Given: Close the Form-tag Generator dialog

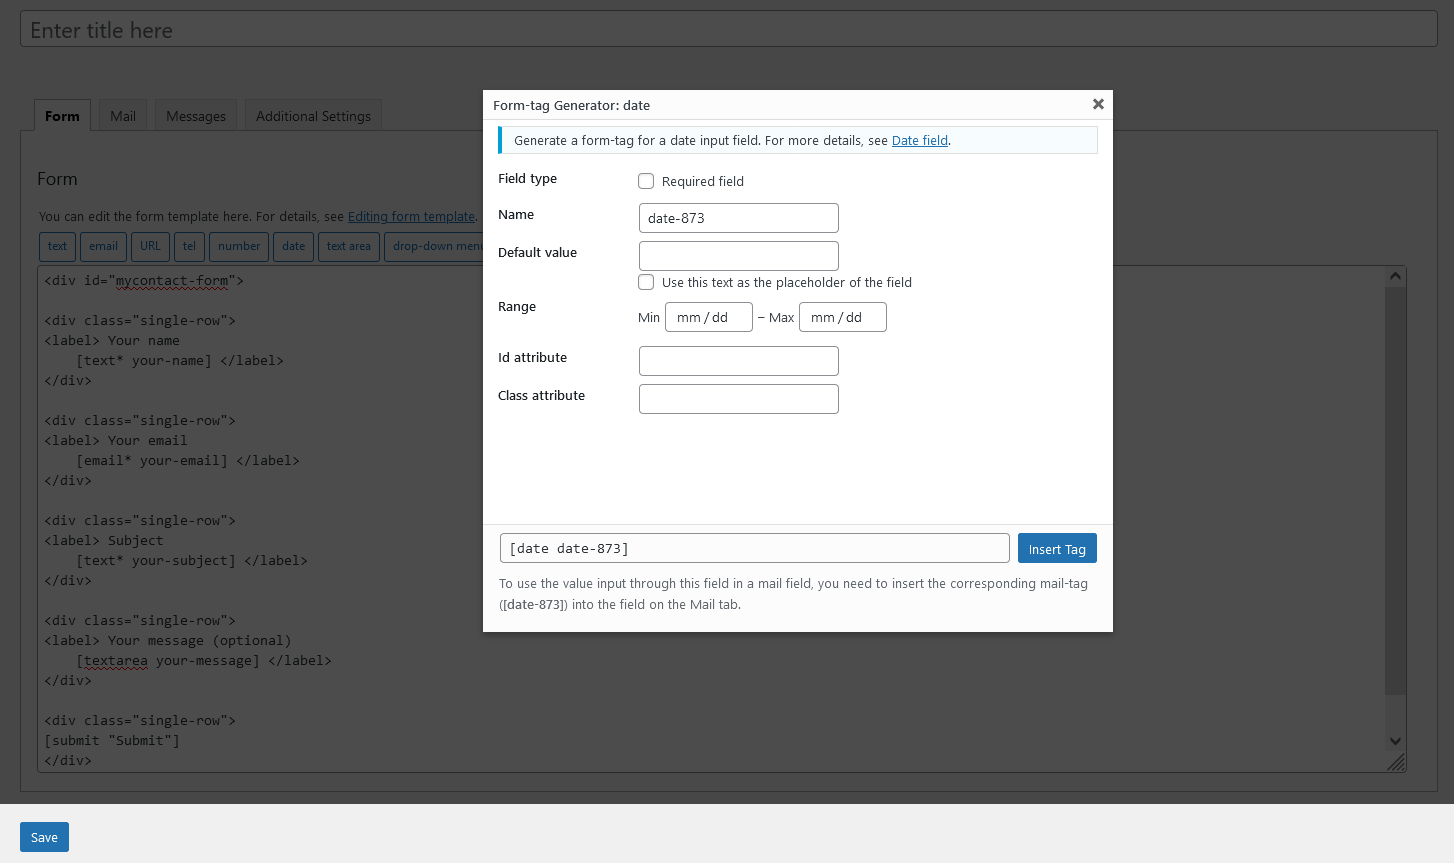Looking at the screenshot, I should pyautogui.click(x=1098, y=104).
